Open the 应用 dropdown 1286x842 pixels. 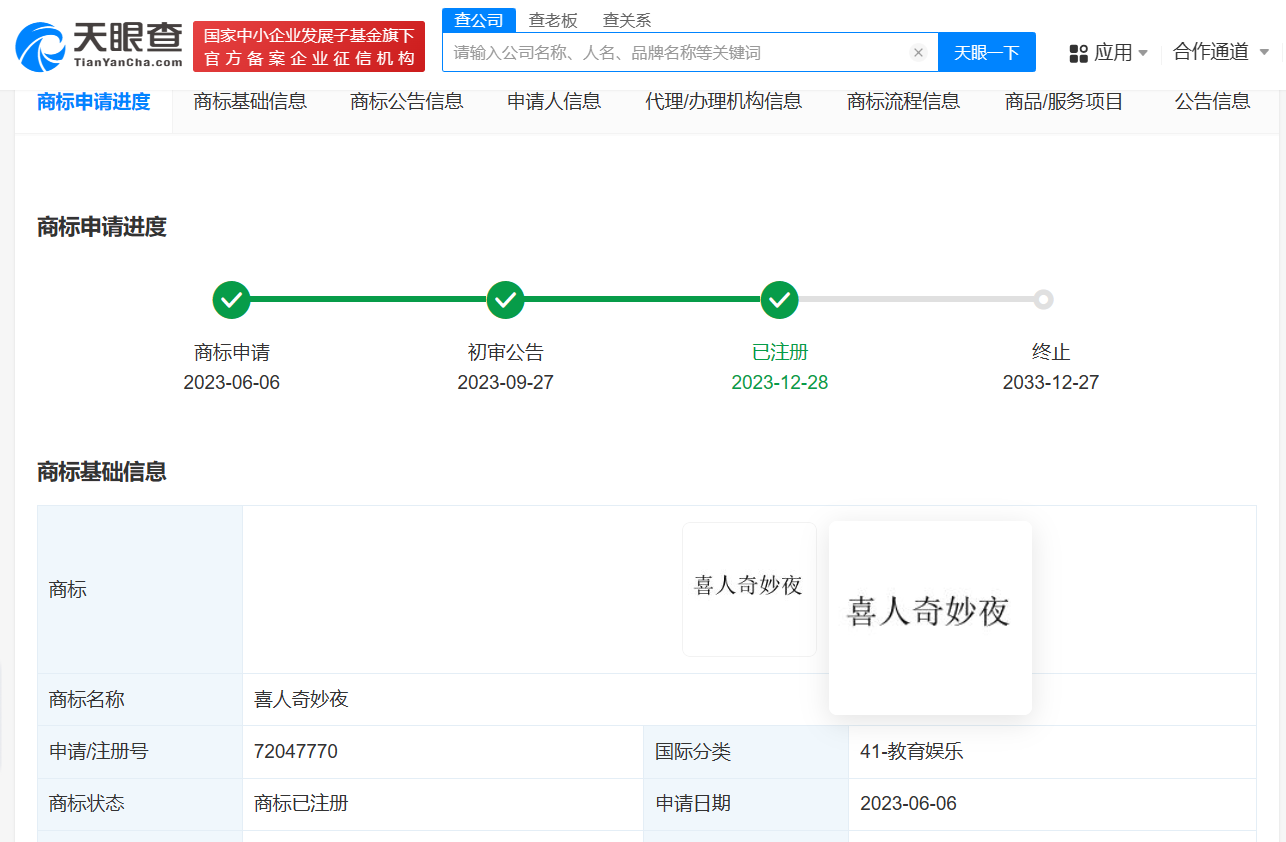1117,52
